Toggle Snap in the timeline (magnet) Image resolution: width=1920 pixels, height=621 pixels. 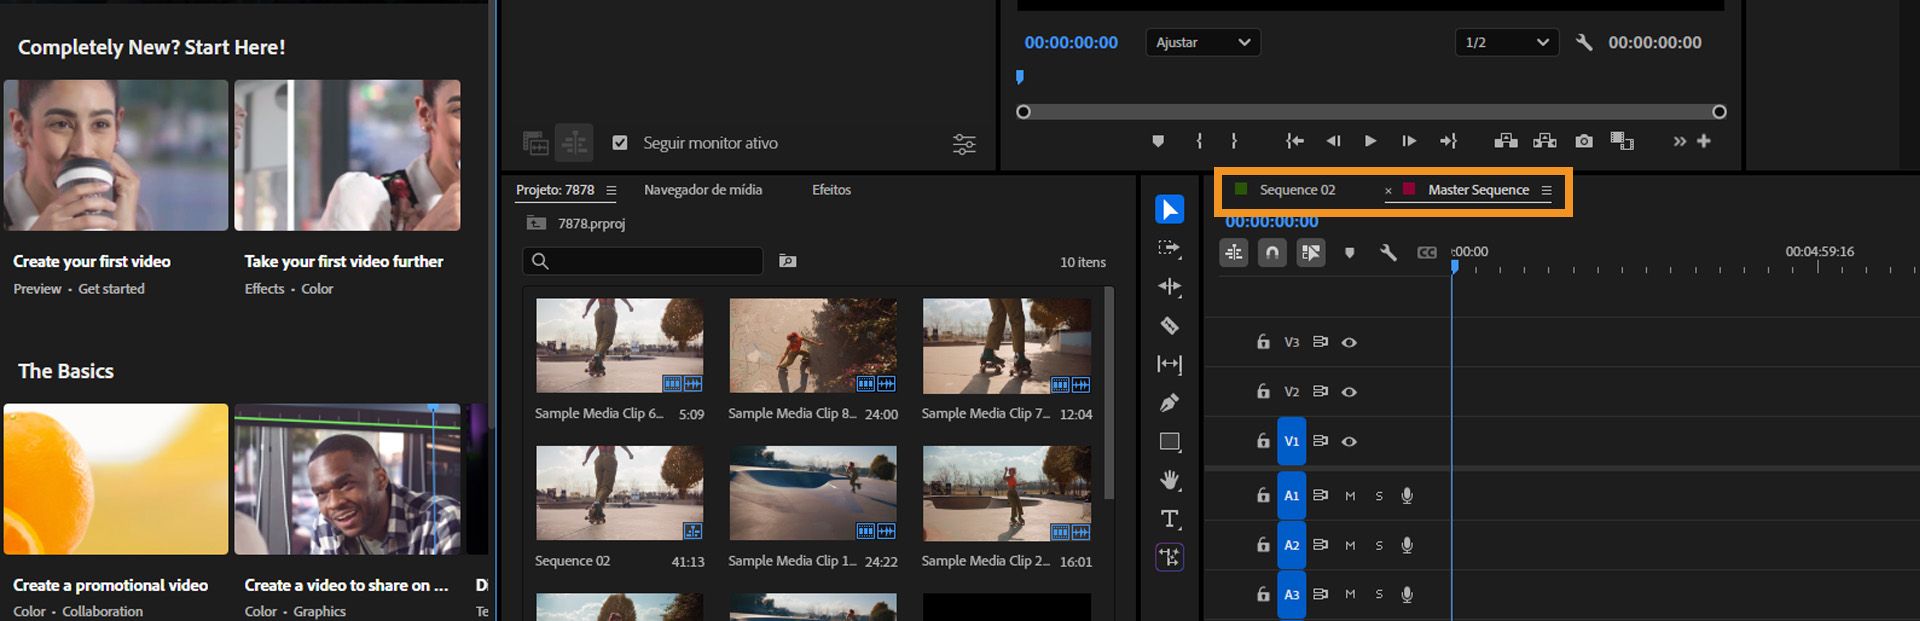point(1272,252)
